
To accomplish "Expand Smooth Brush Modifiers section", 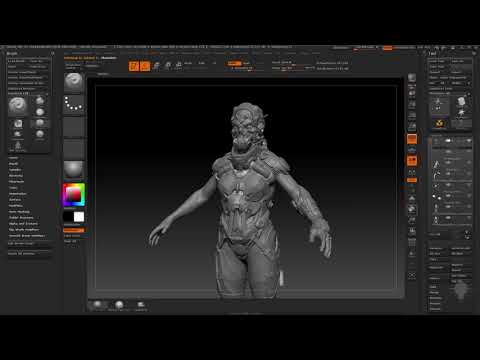I will 27,236.
